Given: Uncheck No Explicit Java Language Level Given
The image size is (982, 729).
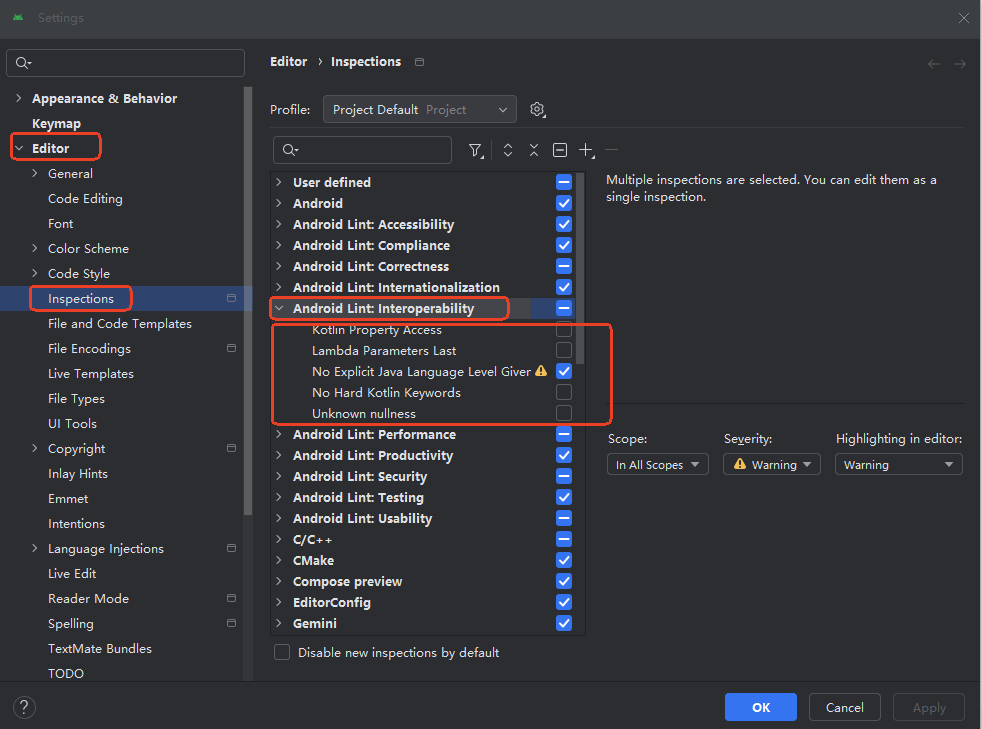Looking at the screenshot, I should [564, 371].
